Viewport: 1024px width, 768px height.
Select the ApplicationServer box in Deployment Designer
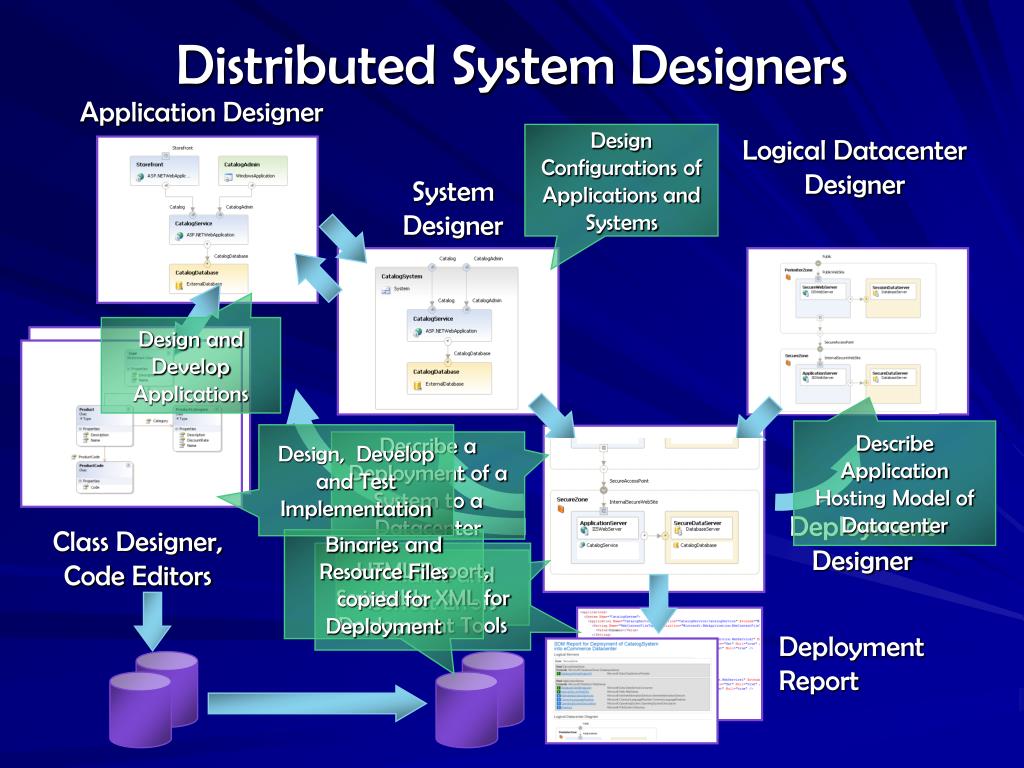tap(607, 537)
